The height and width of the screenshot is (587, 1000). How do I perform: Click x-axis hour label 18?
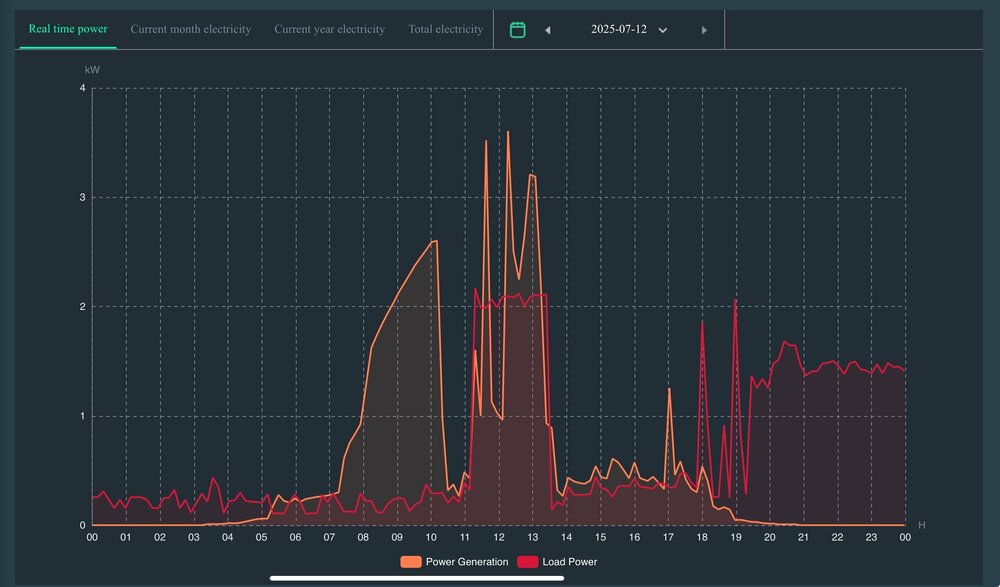coord(702,538)
